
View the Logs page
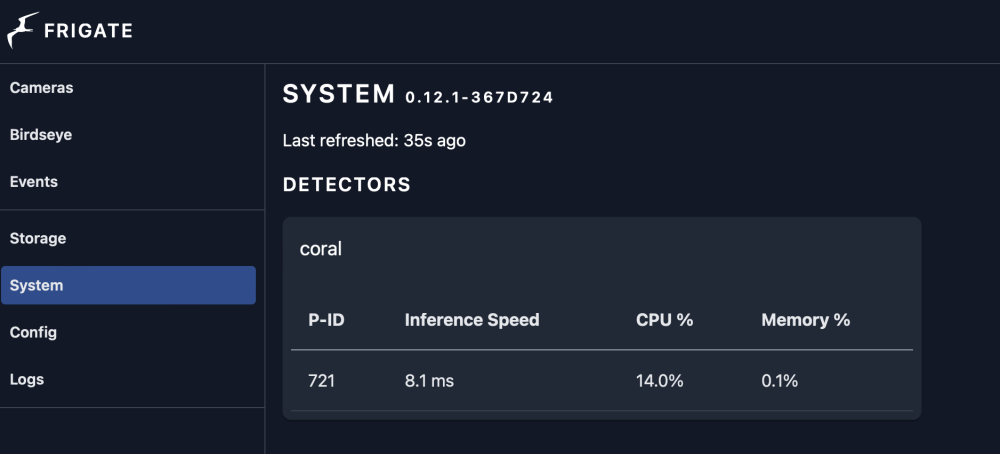27,379
